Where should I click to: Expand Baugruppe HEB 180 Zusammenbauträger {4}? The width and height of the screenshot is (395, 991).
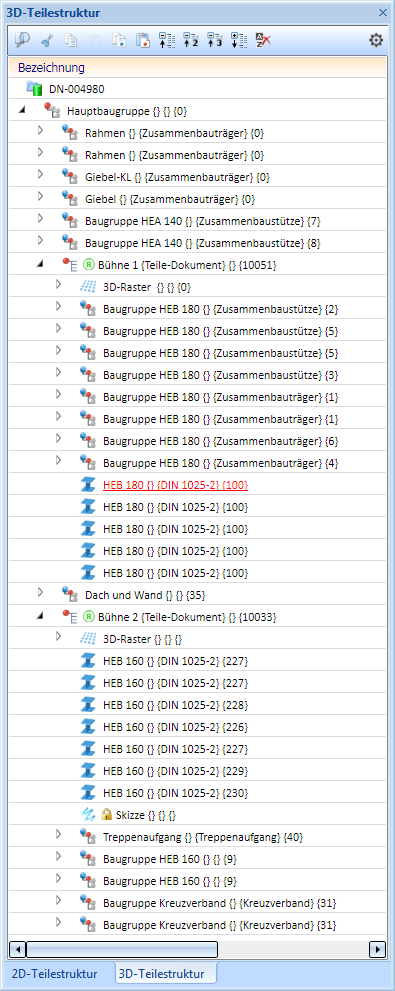pyautogui.click(x=59, y=460)
